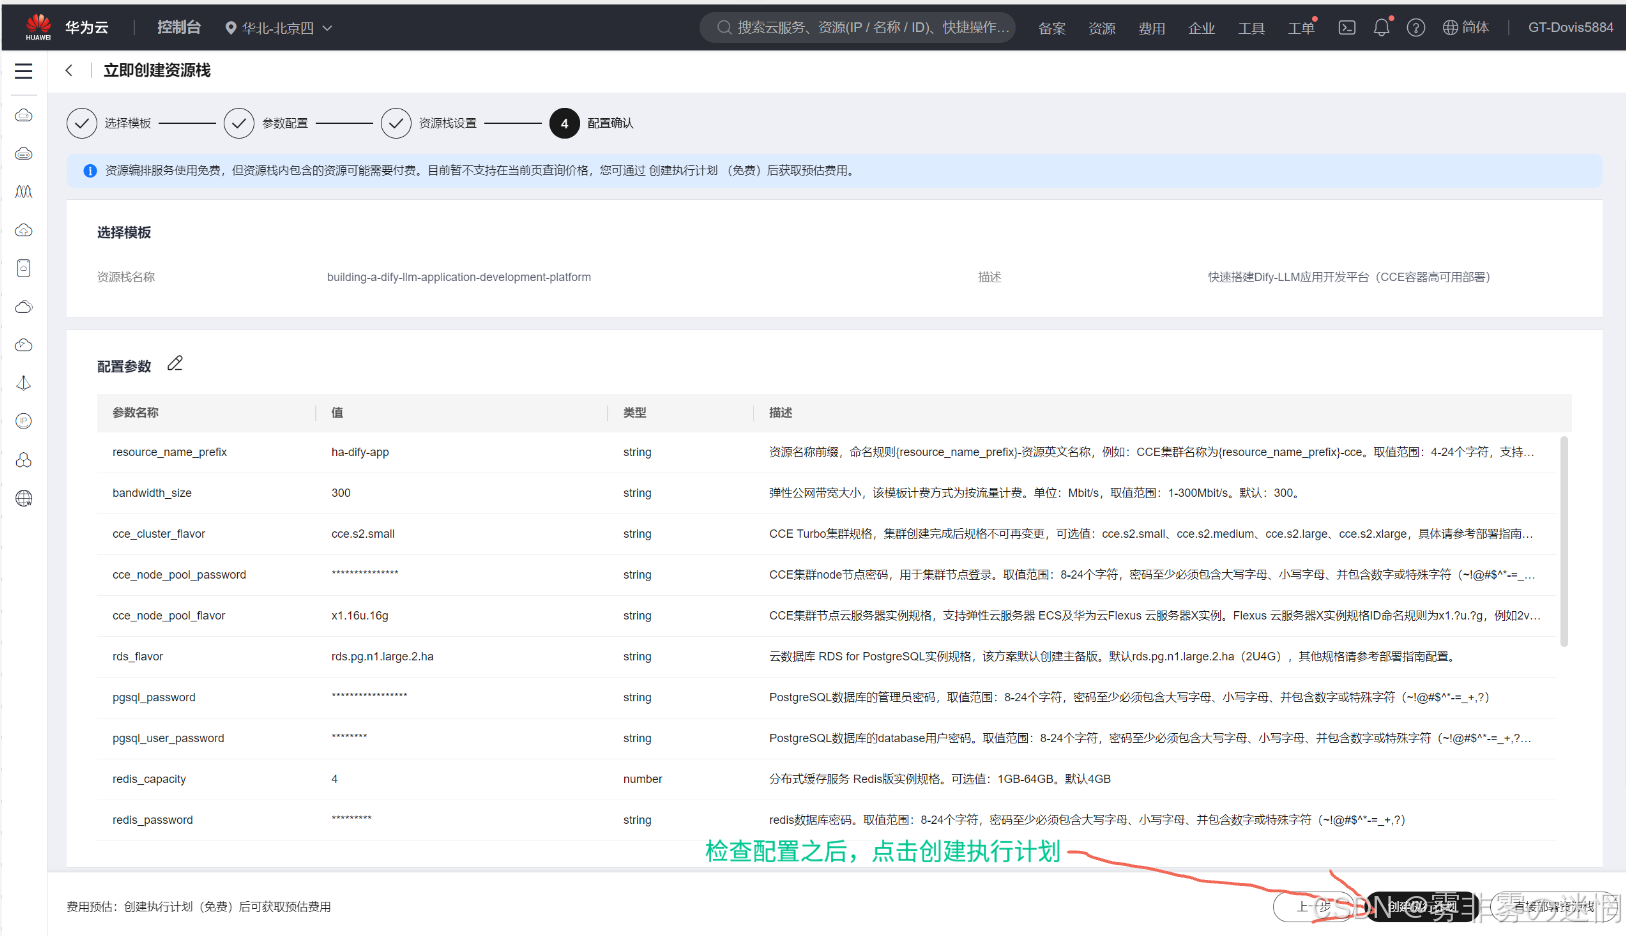Image resolution: width=1626 pixels, height=936 pixels.
Task: Go back using the left arrow beside the page title
Action: [69, 70]
